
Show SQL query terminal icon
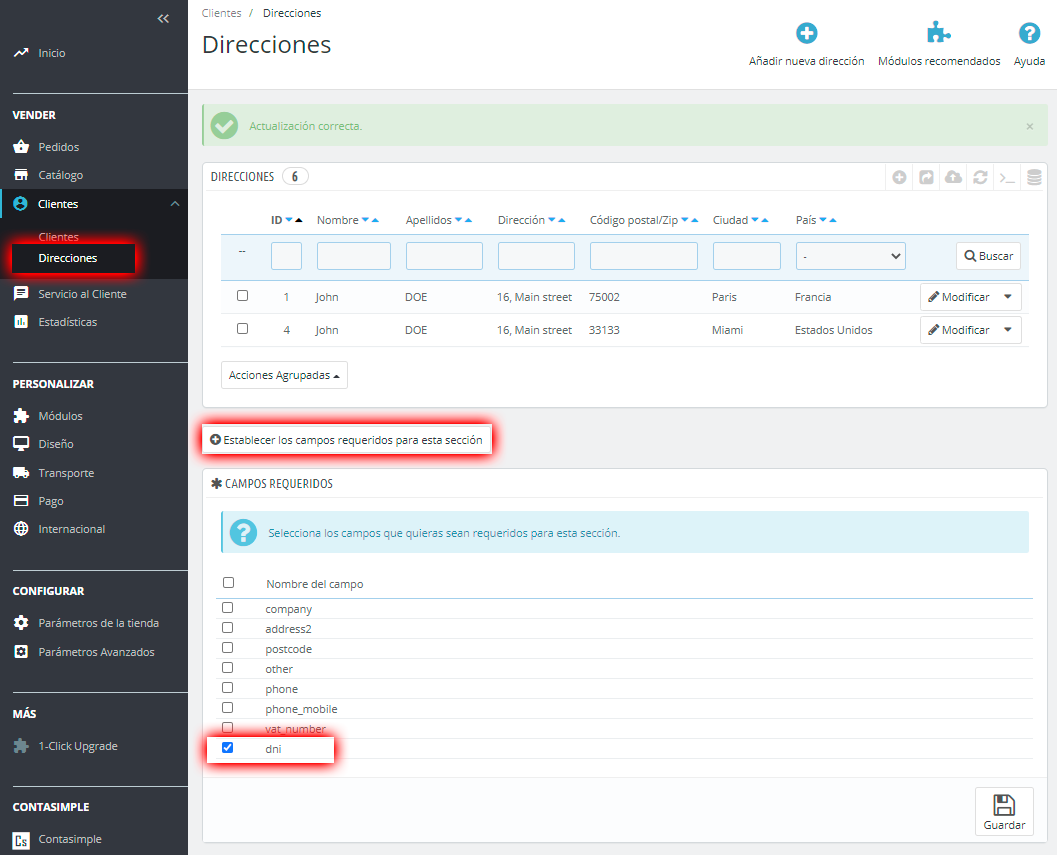coord(1007,177)
